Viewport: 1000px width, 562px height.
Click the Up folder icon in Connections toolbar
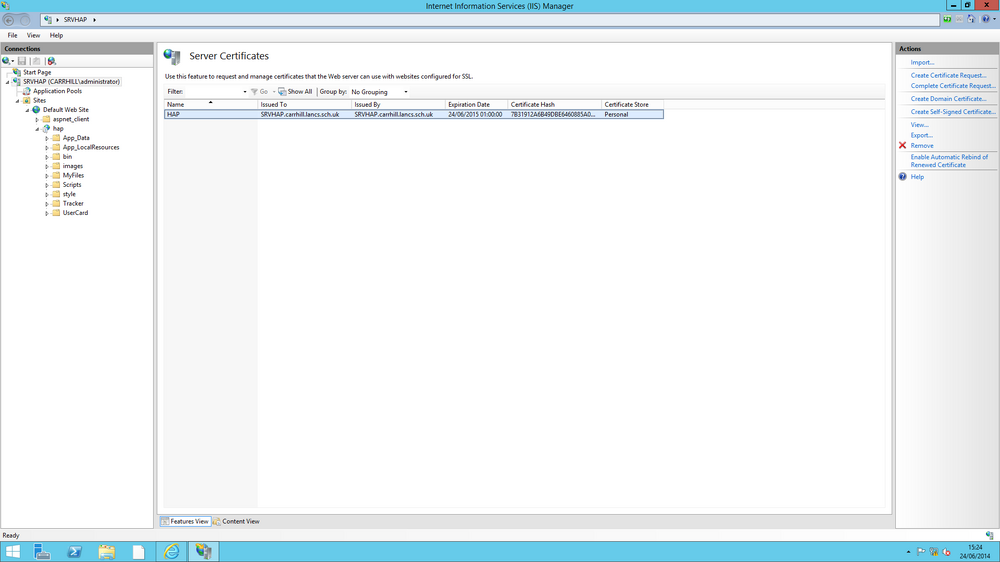point(36,61)
